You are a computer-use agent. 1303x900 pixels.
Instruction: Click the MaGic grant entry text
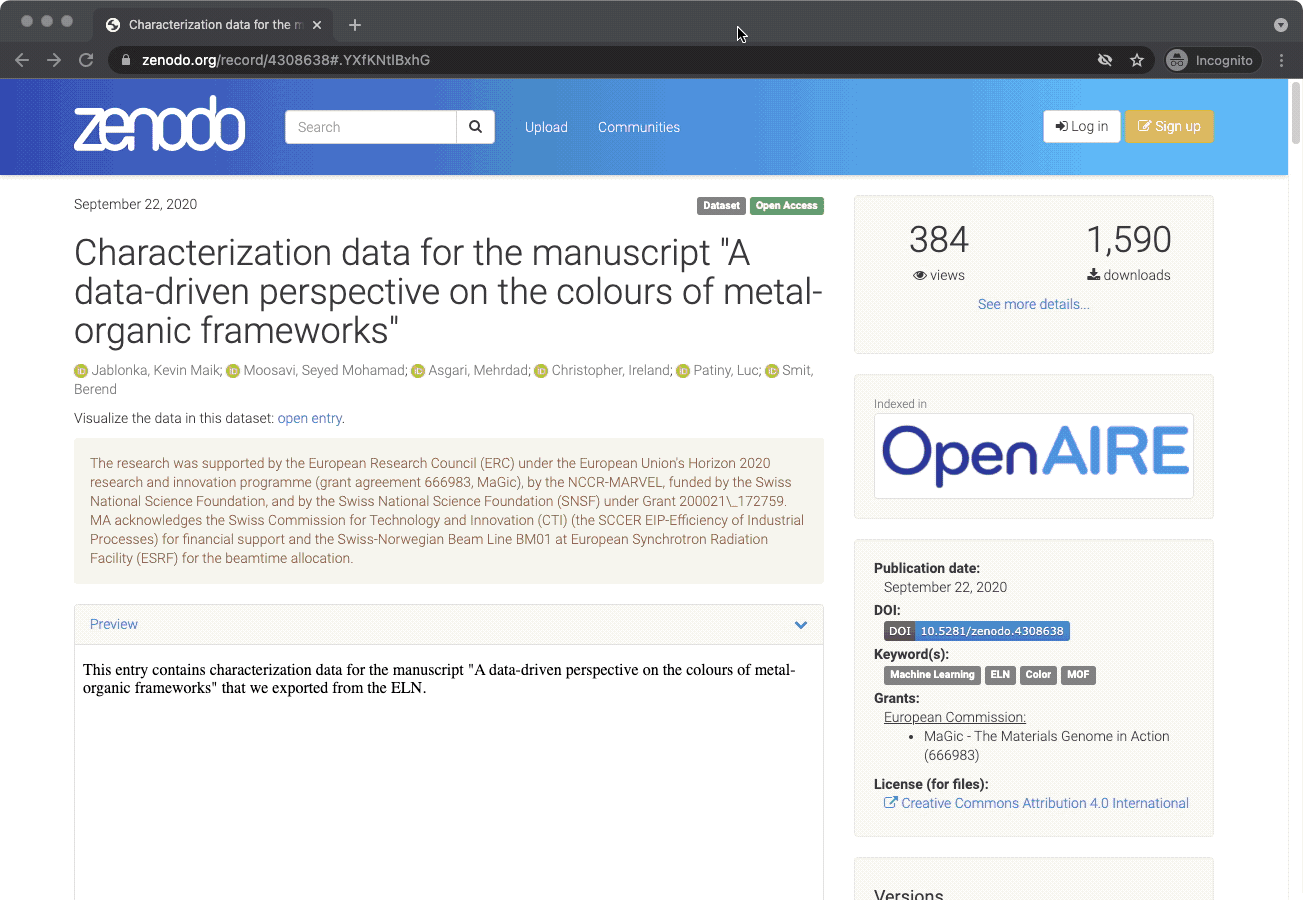pyautogui.click(x=1046, y=746)
